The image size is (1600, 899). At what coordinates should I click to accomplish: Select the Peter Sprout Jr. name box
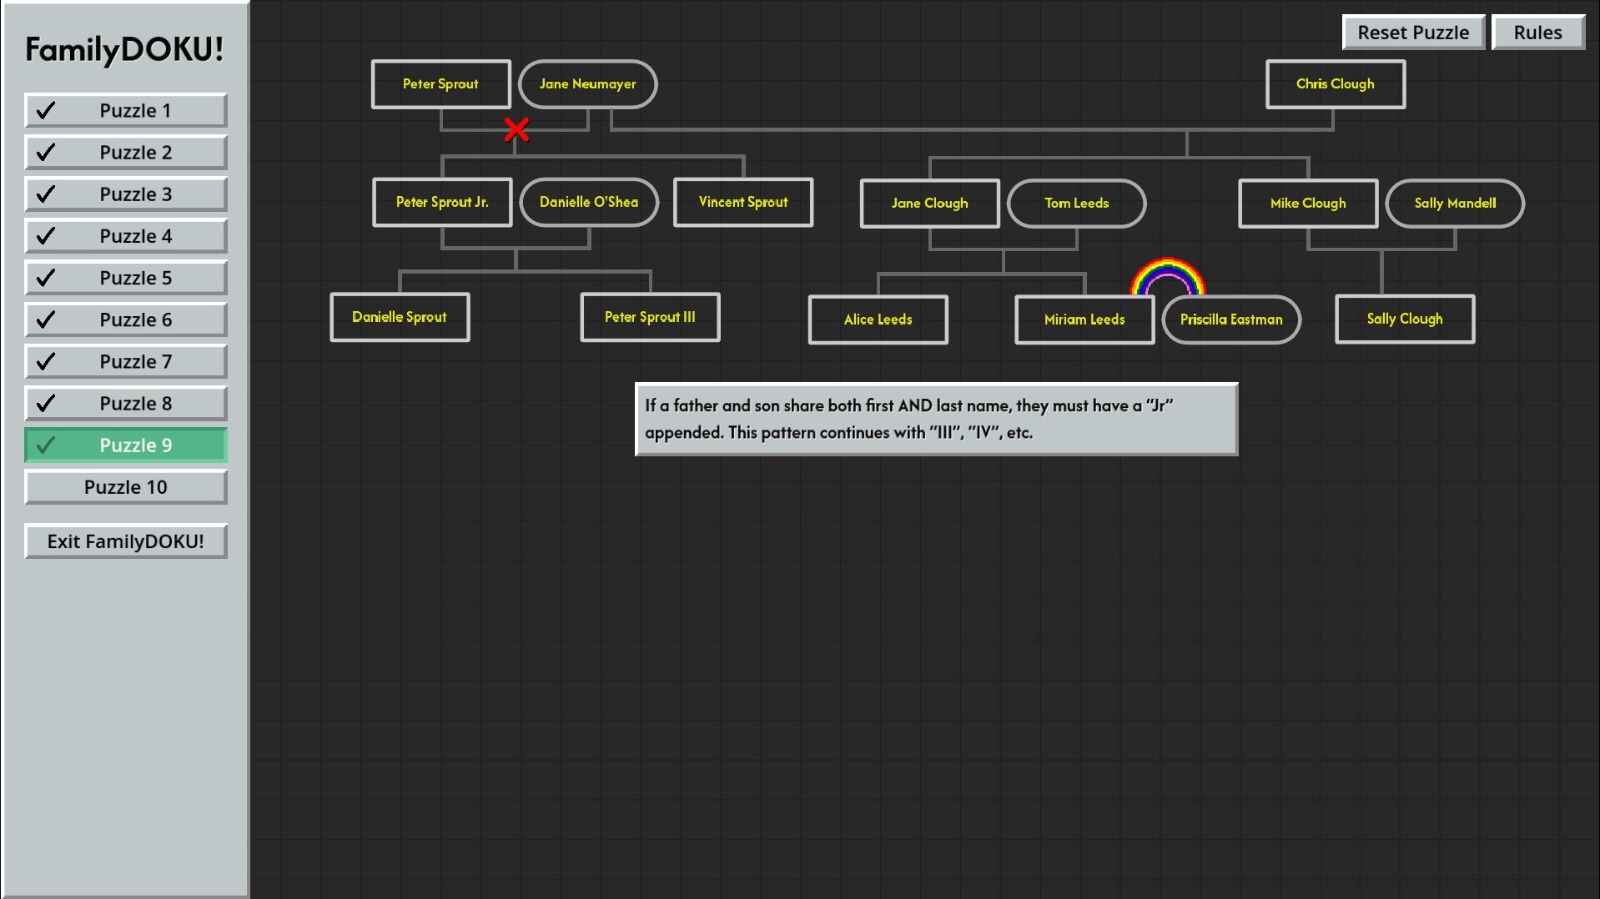click(x=442, y=203)
